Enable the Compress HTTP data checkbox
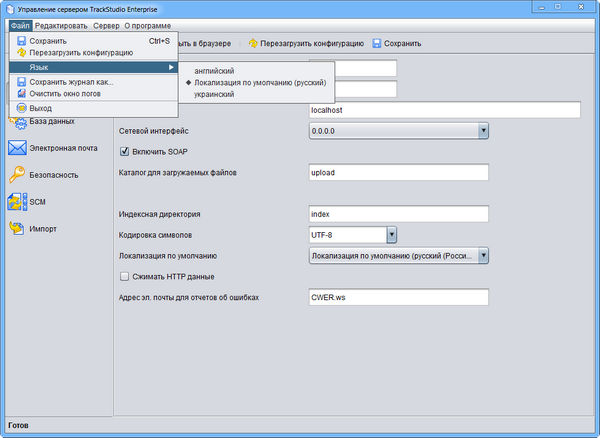This screenshot has height=438, width=600. tap(125, 276)
